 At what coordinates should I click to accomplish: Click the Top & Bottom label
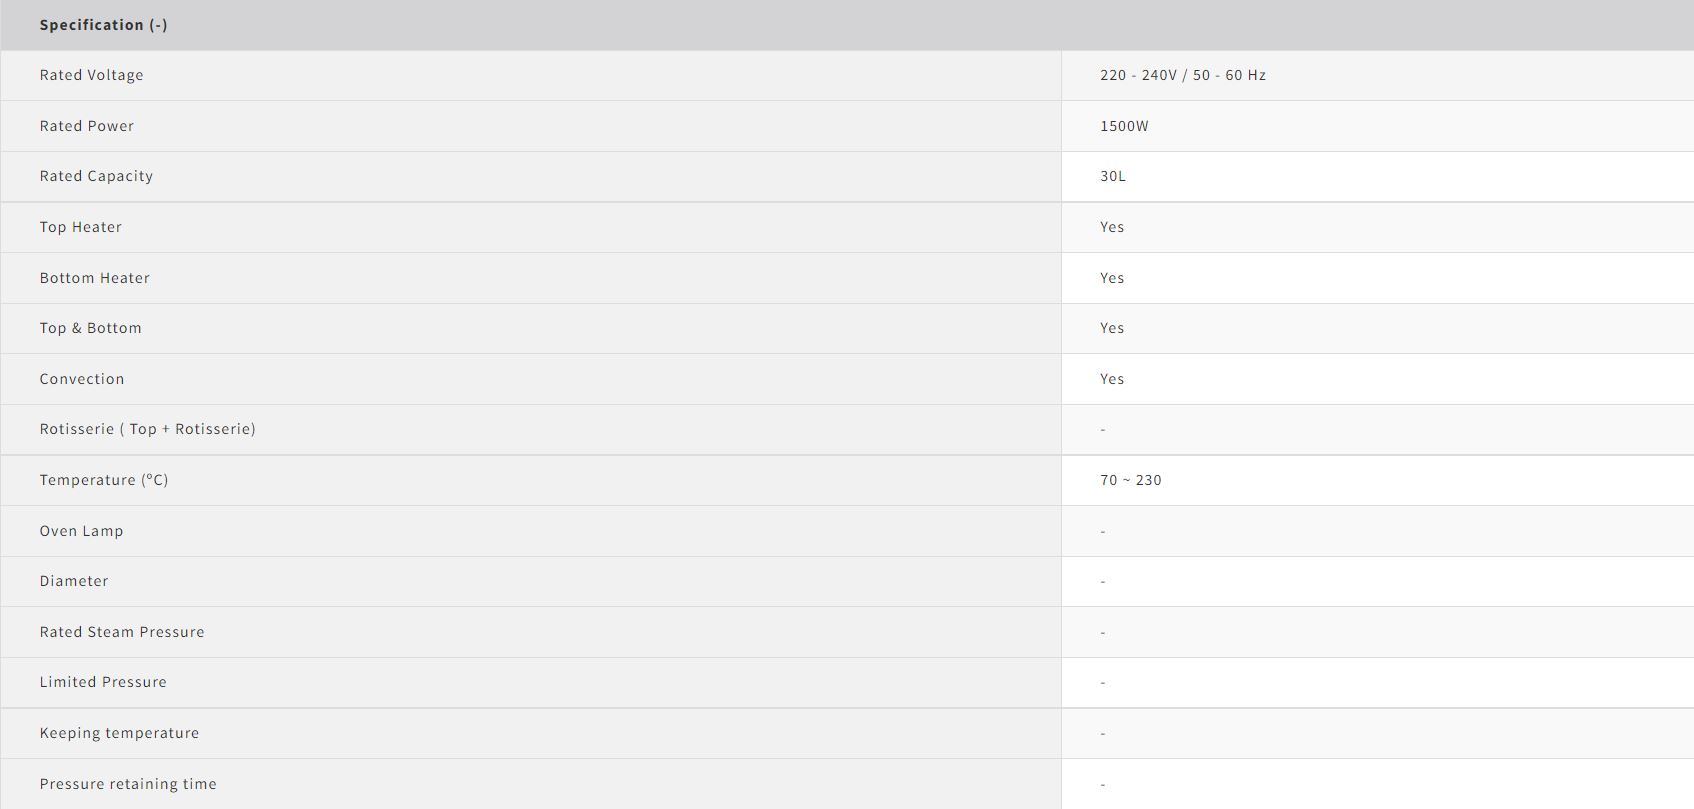tap(90, 328)
